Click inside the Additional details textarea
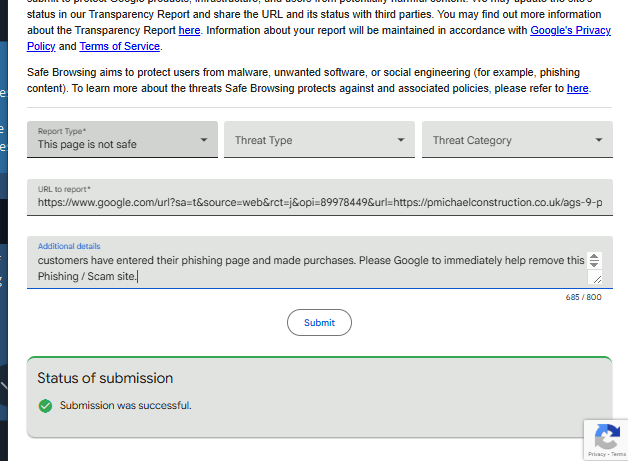This screenshot has height=461, width=628. click(300, 268)
